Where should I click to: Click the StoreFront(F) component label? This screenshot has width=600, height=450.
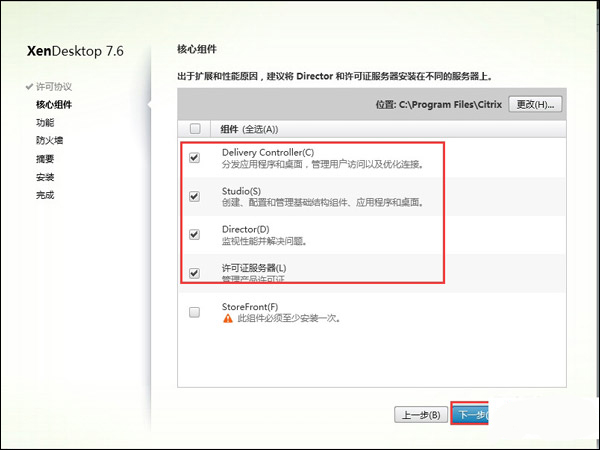250,307
